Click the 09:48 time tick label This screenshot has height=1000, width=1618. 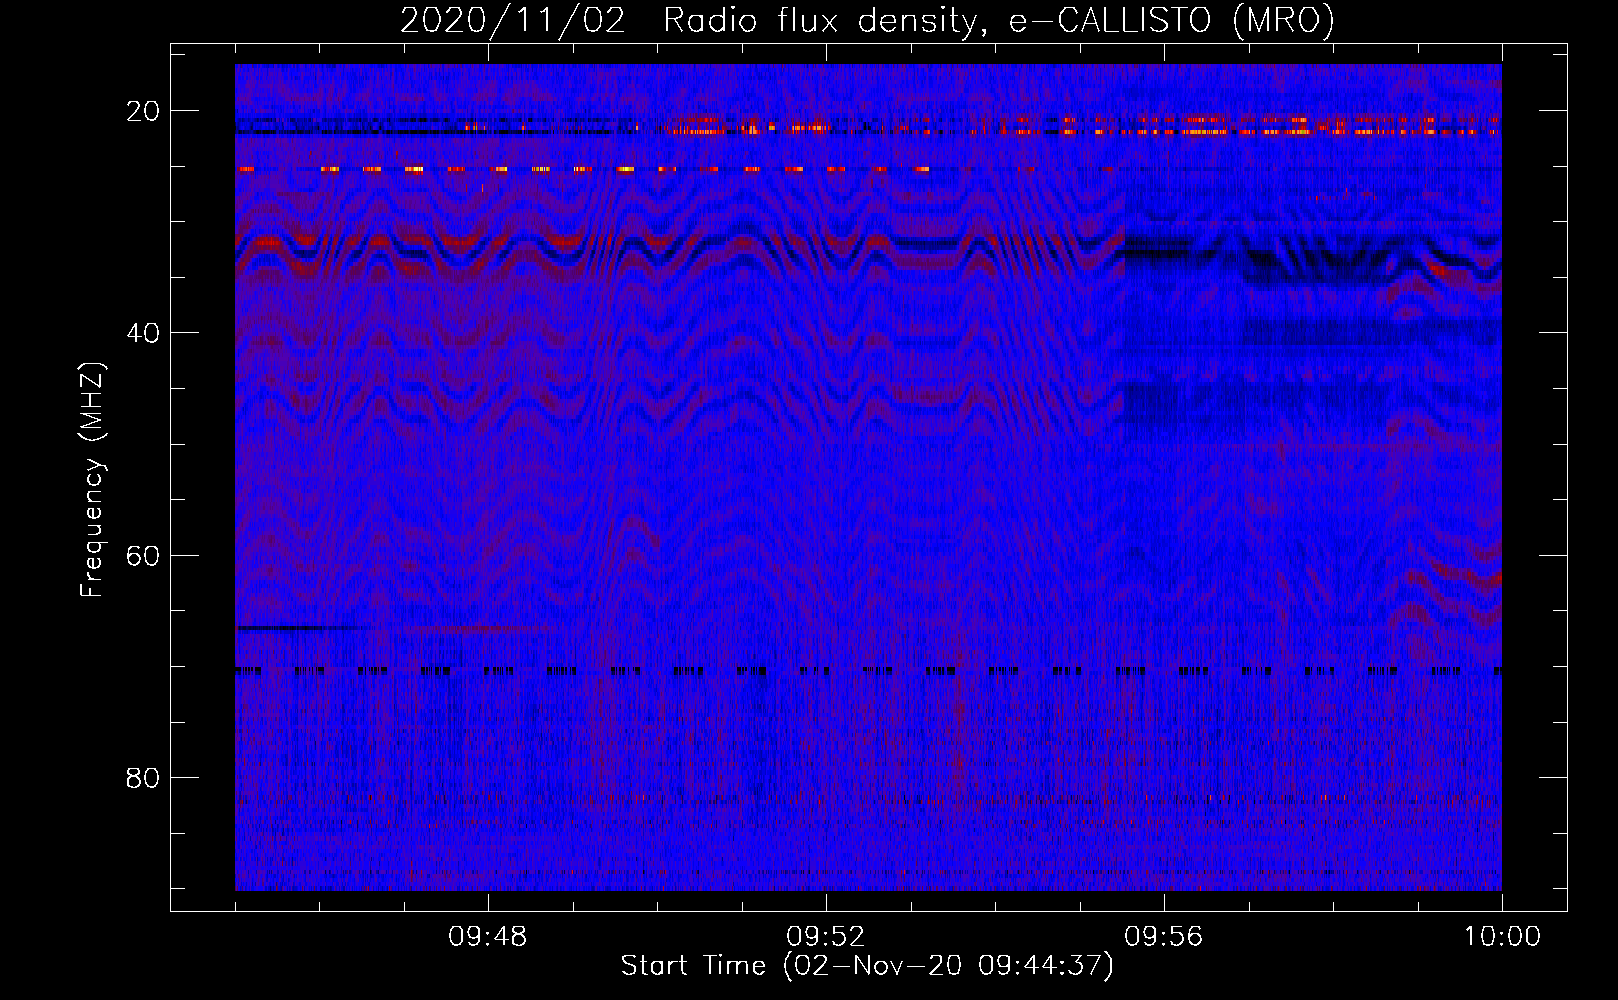(x=487, y=937)
